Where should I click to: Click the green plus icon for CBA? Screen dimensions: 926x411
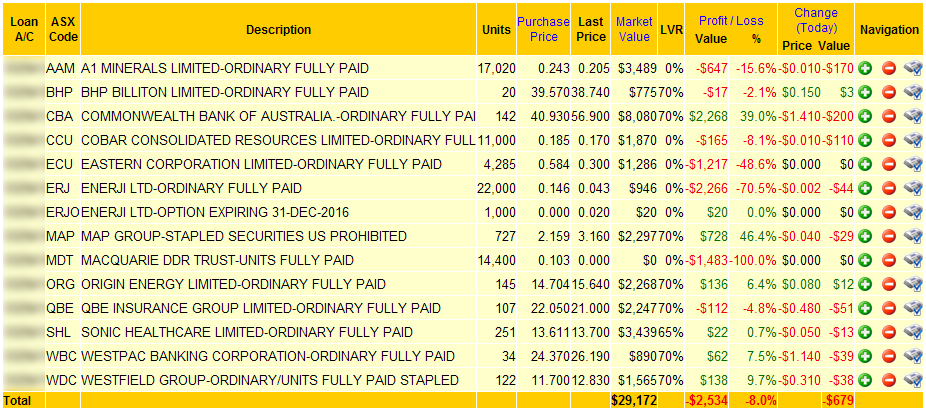click(x=865, y=116)
